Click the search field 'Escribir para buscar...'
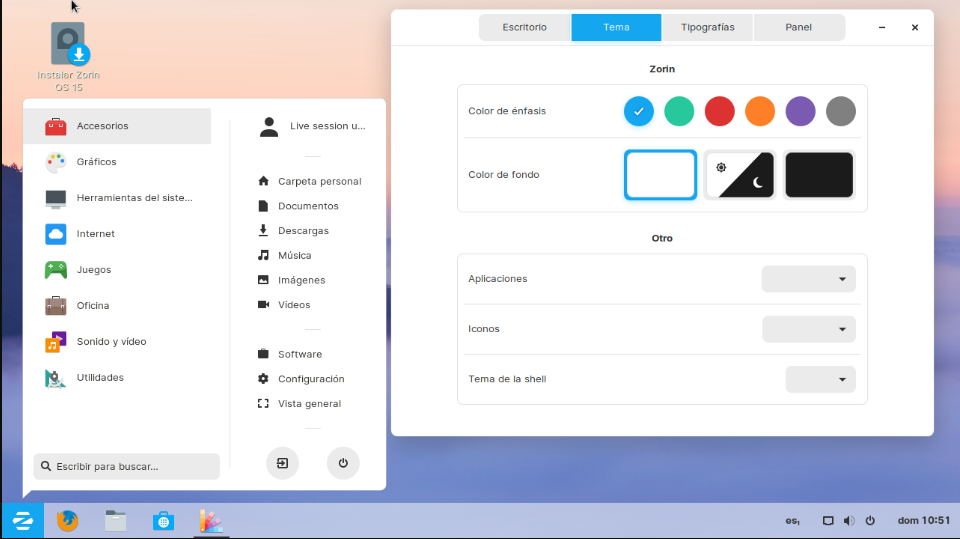 coord(127,466)
